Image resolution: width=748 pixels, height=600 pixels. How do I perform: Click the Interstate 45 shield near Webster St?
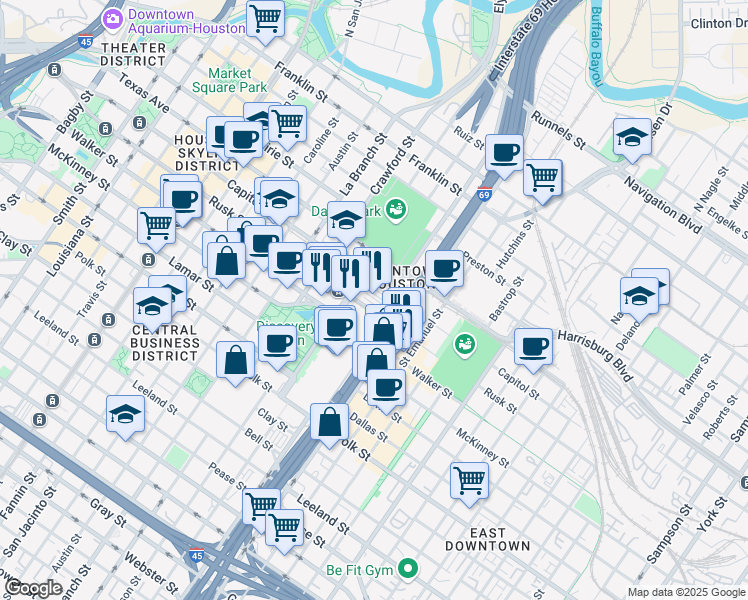click(197, 554)
